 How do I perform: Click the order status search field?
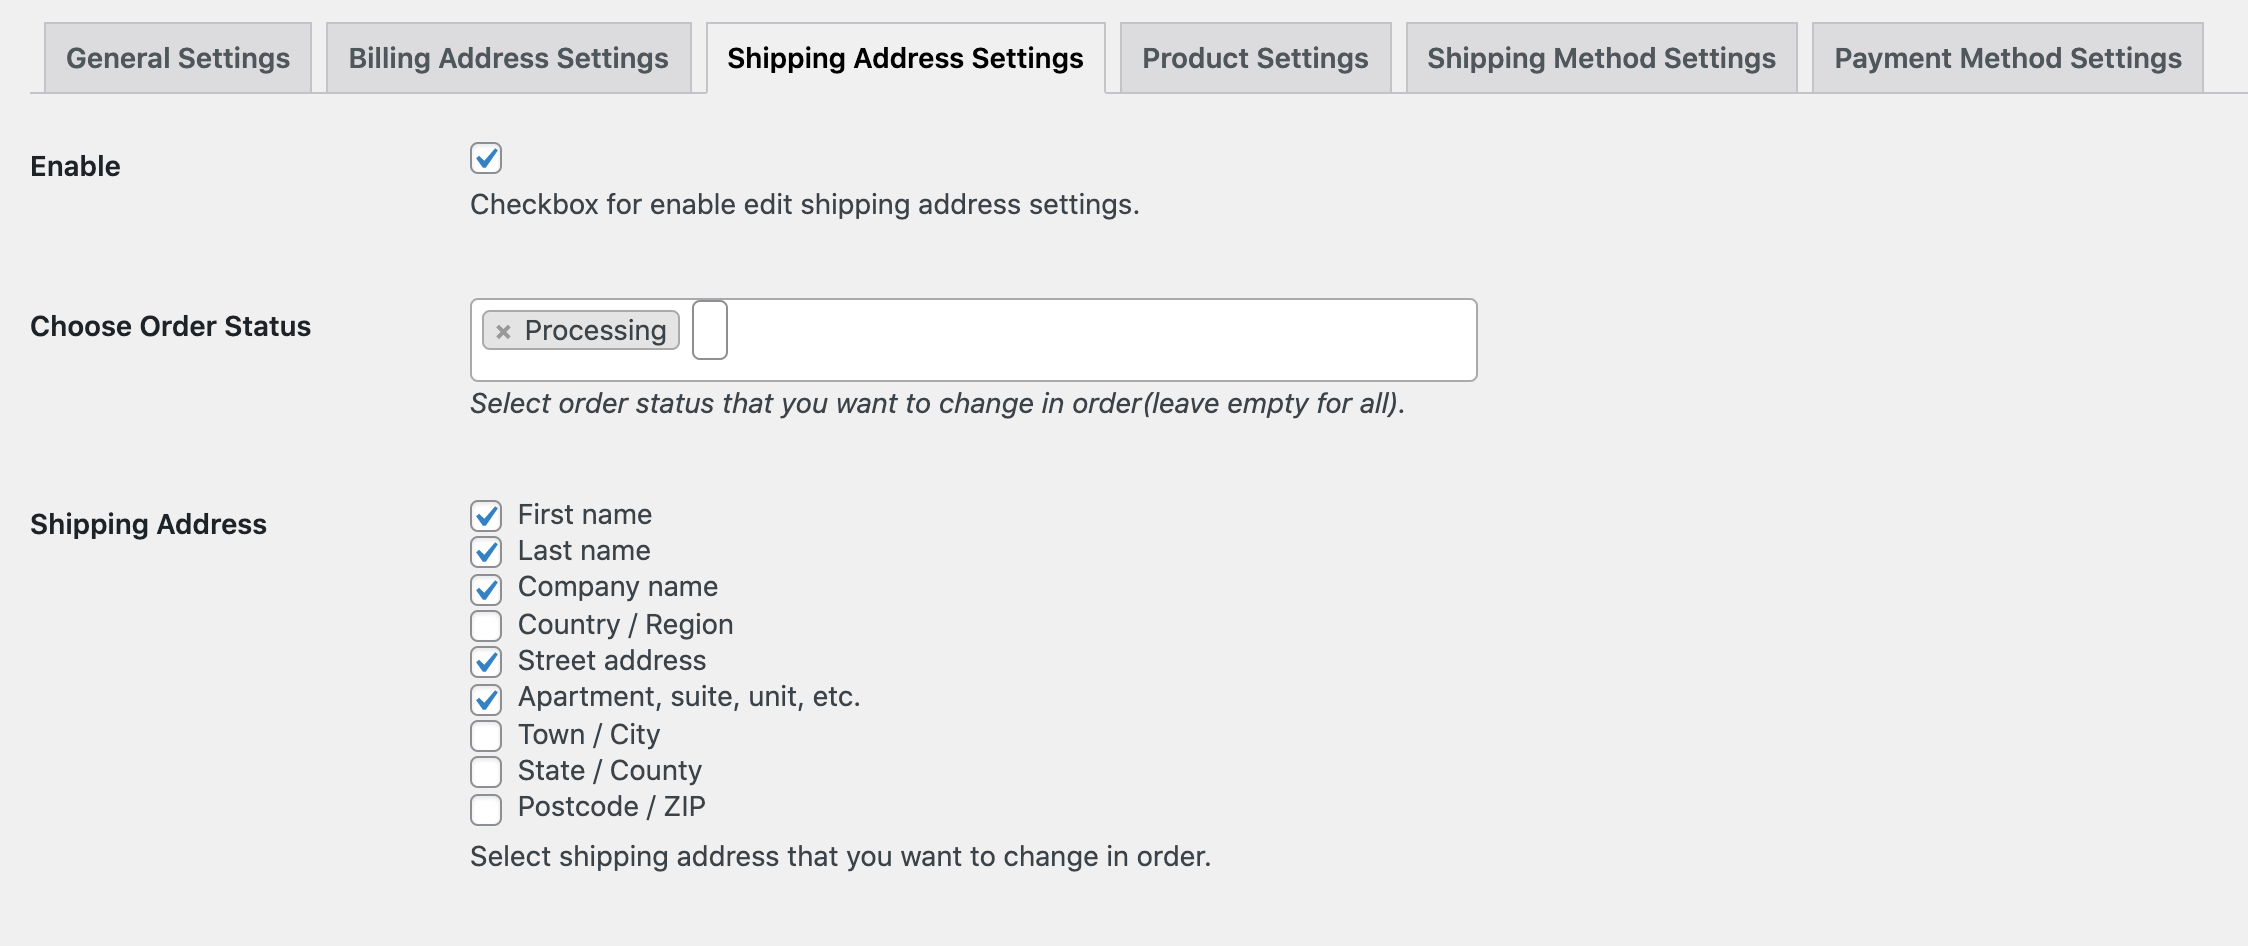point(710,330)
